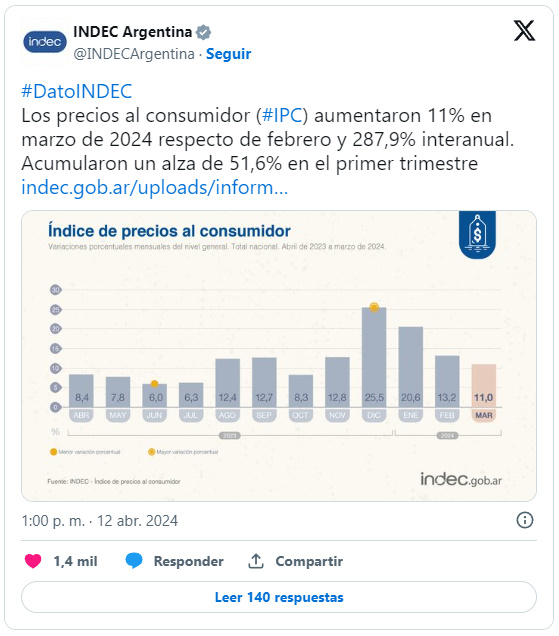
Task: Click Leer 140 respuestas button
Action: [279, 597]
